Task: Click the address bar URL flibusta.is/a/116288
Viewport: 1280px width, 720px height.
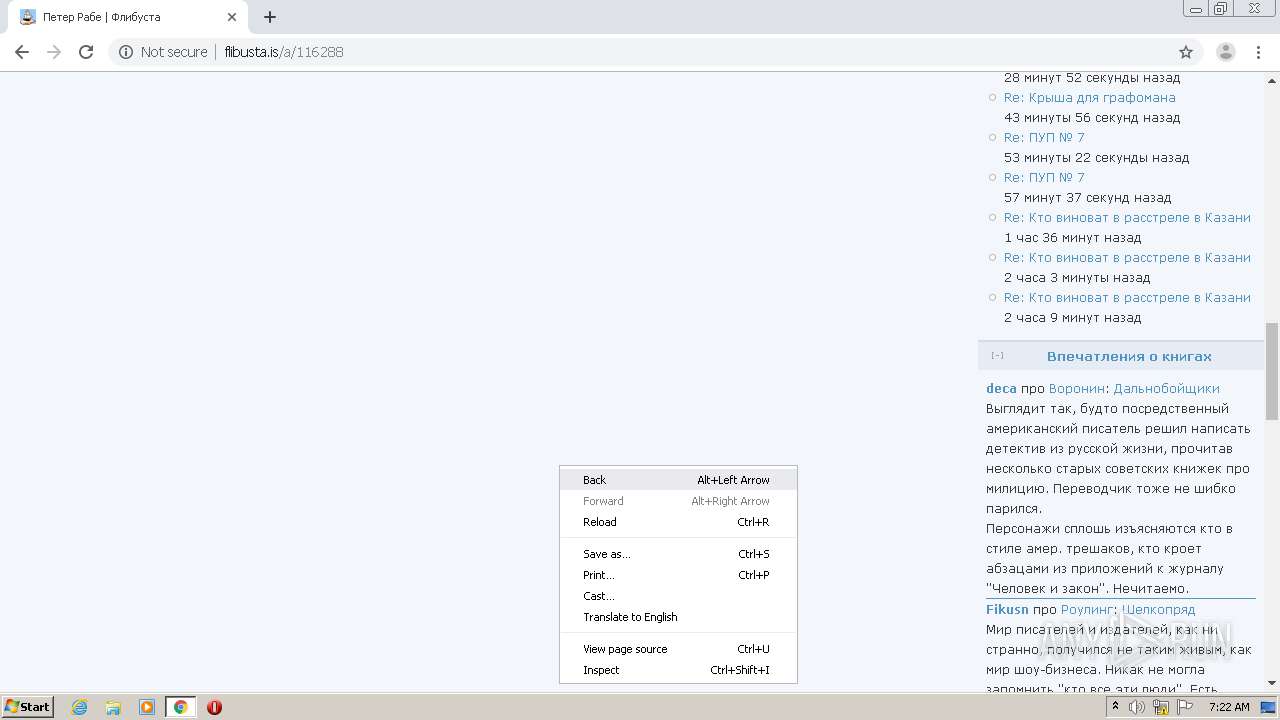Action: [283, 52]
